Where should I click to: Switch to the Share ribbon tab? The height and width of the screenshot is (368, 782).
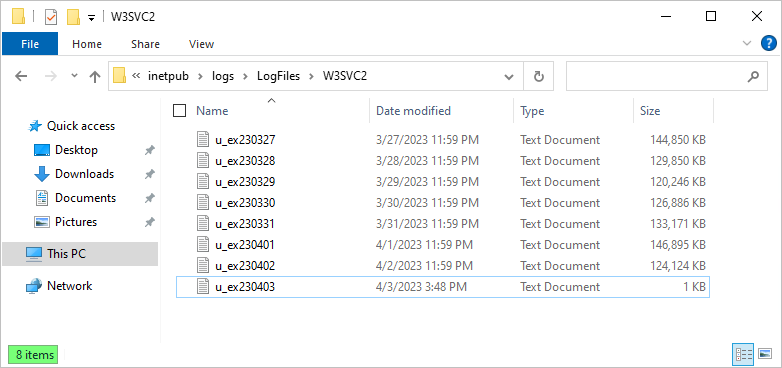(x=145, y=44)
